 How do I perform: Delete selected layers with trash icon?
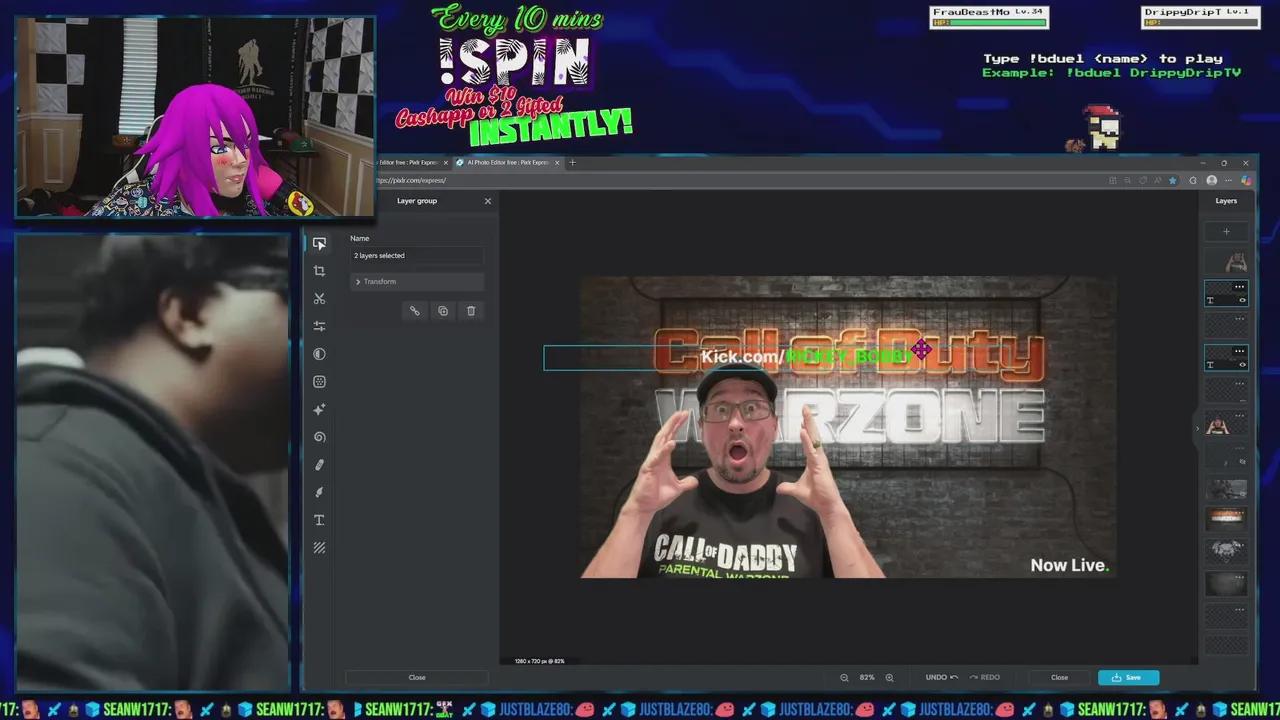click(x=471, y=311)
